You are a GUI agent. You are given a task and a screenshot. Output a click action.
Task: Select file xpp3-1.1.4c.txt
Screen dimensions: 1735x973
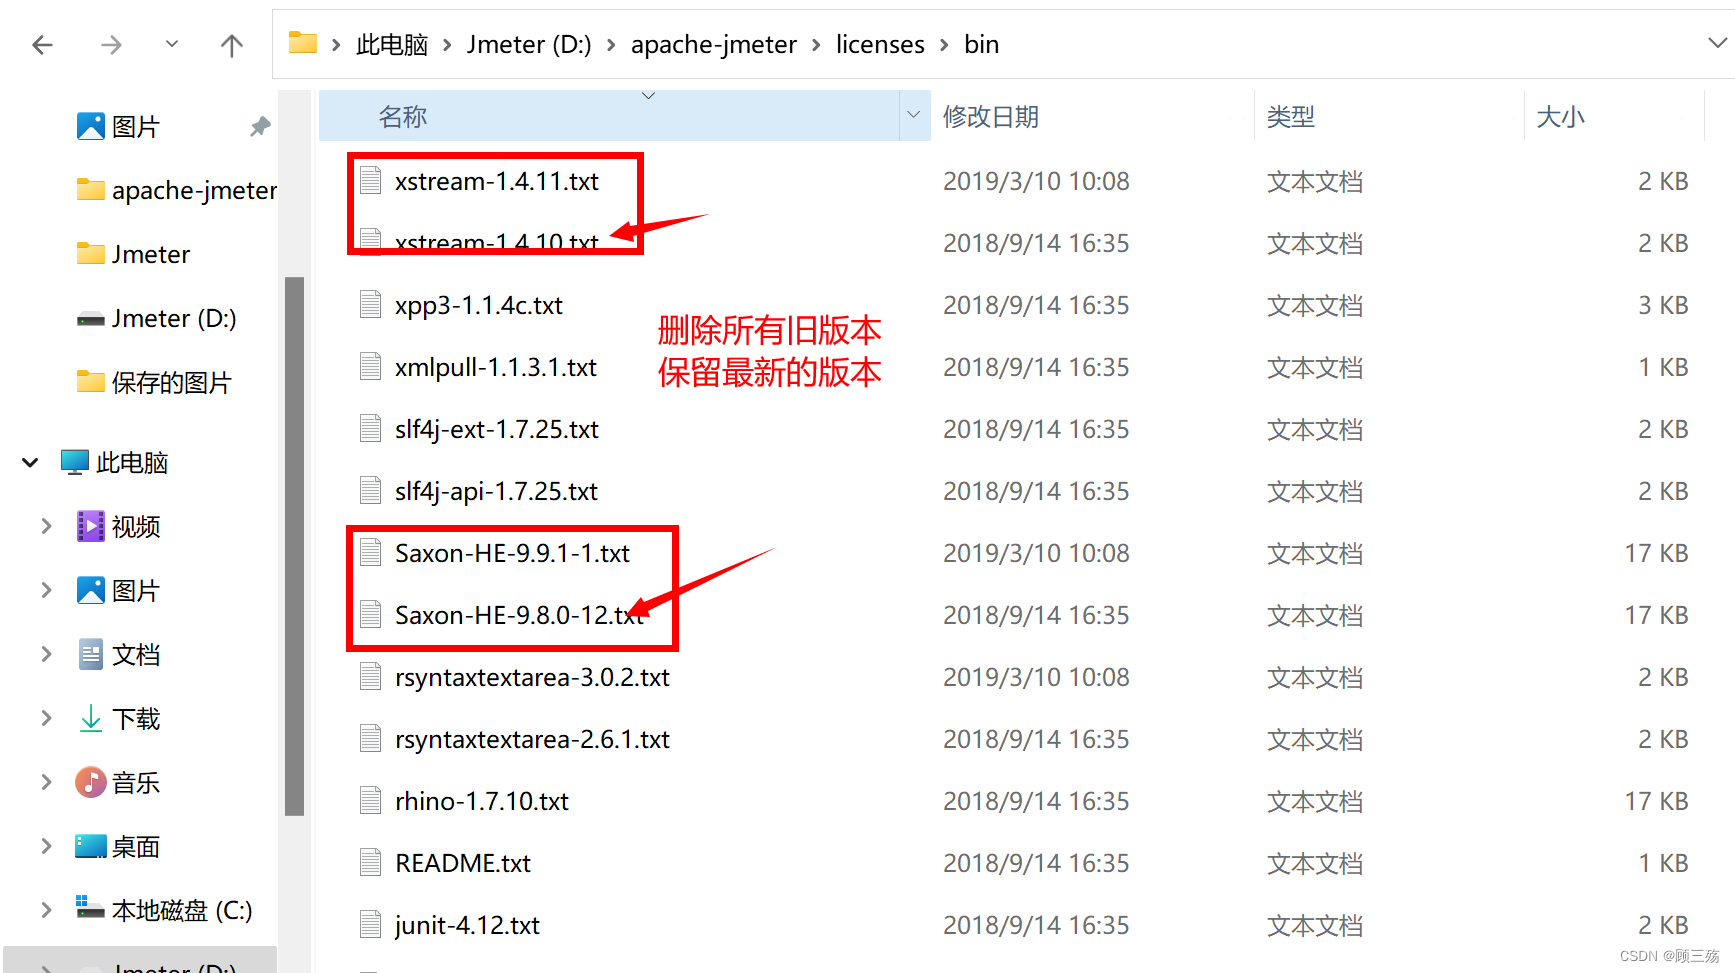[x=479, y=305]
